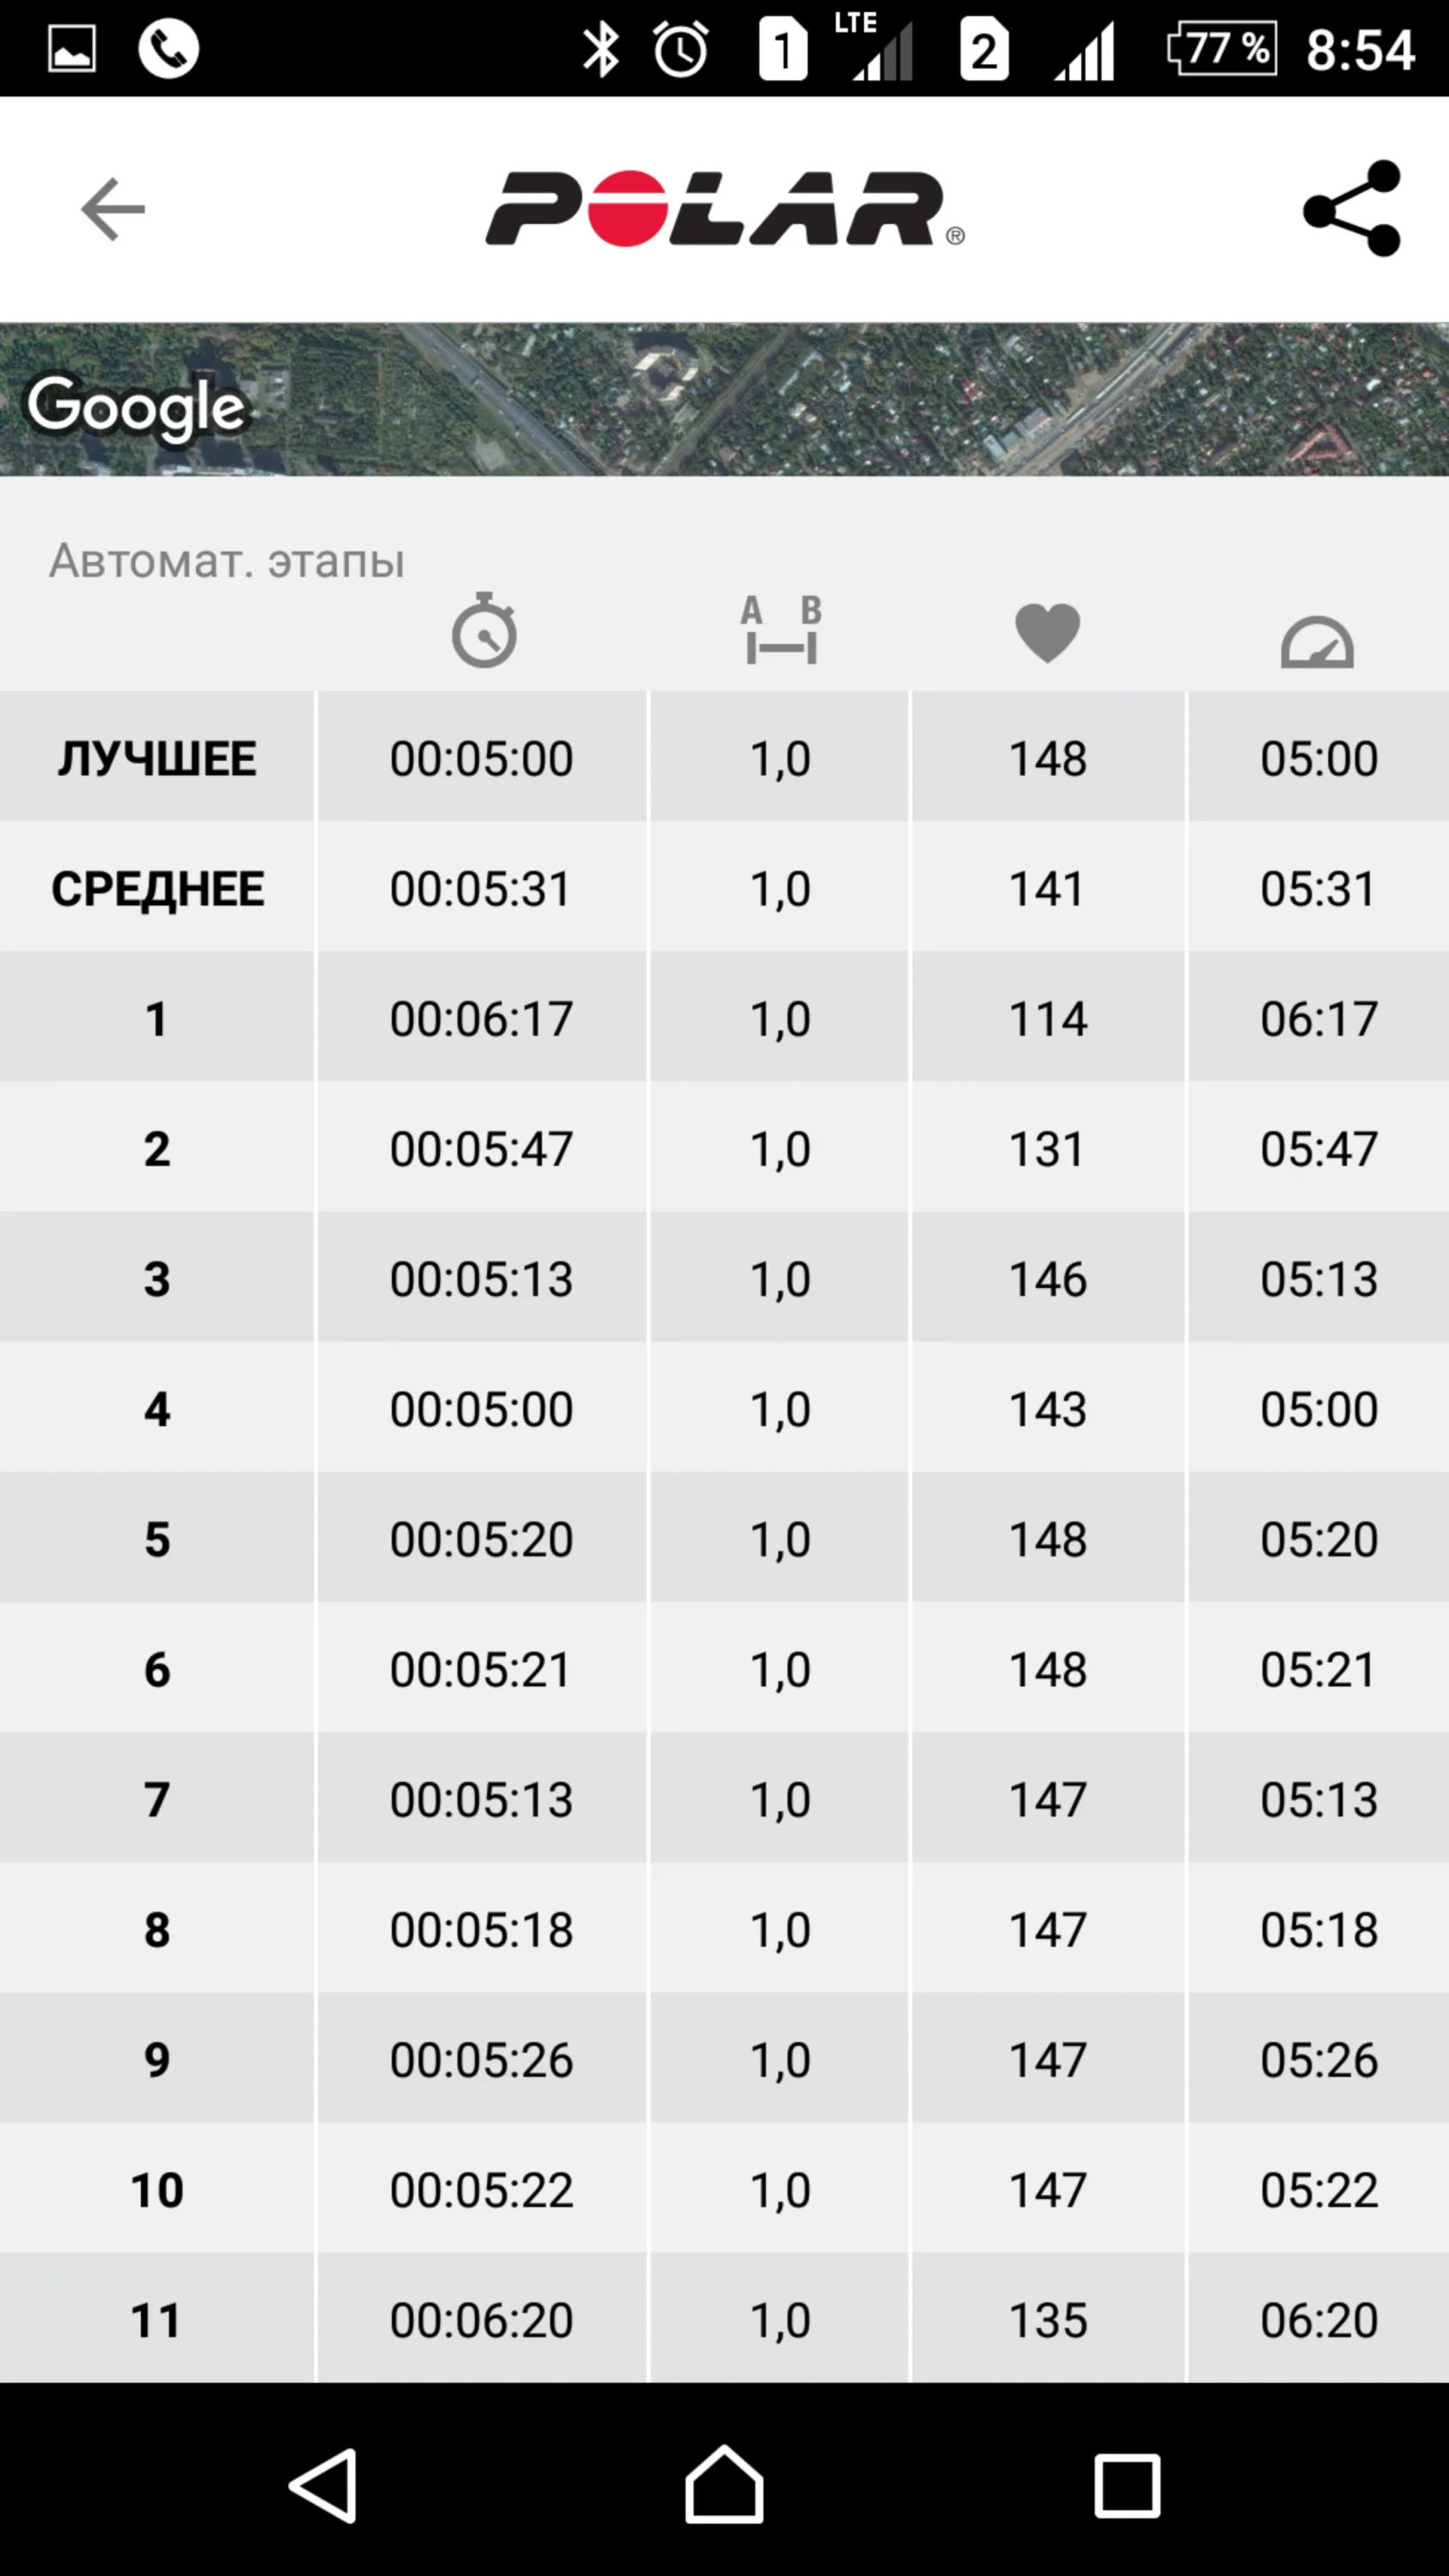Tap lap 11 heart rate value 135
1449x2576 pixels.
tap(1047, 2320)
